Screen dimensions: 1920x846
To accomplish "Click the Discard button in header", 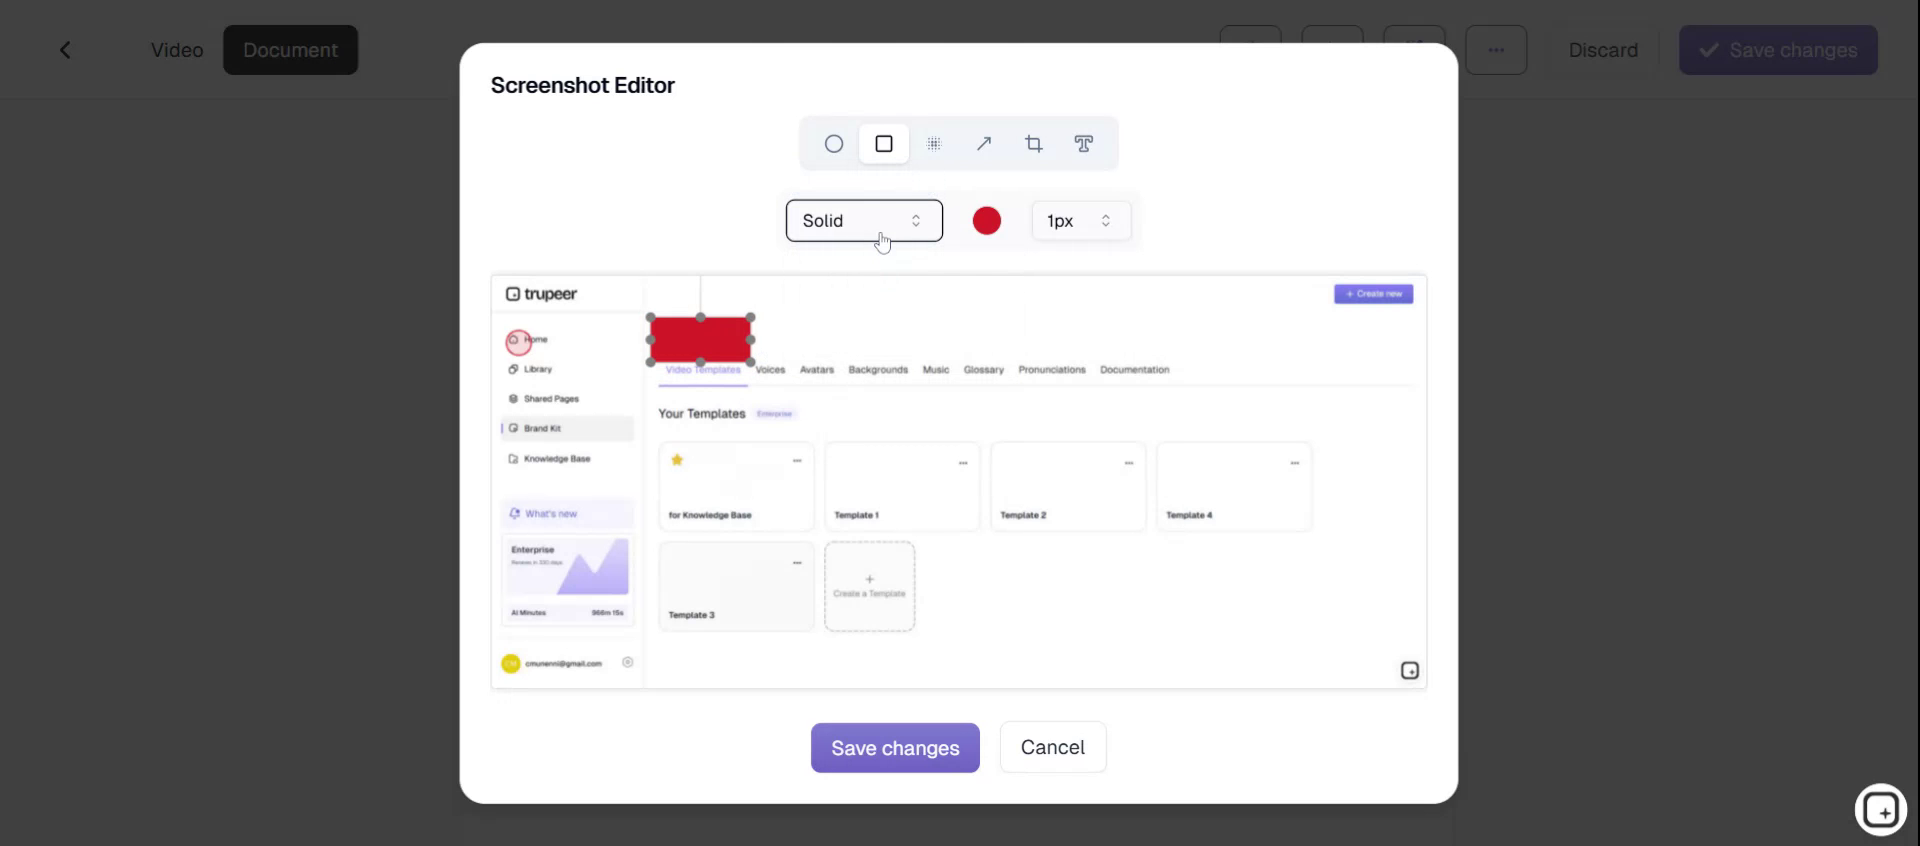I will (x=1603, y=50).
